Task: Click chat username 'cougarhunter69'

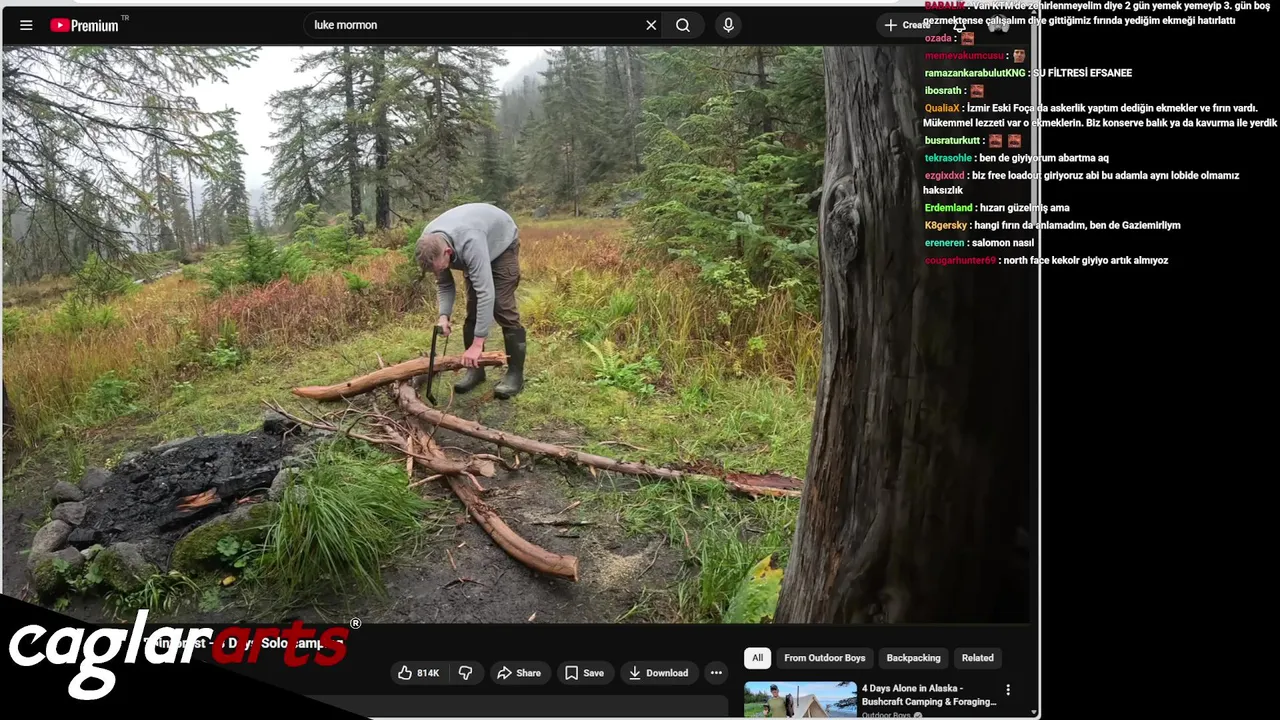Action: point(961,261)
